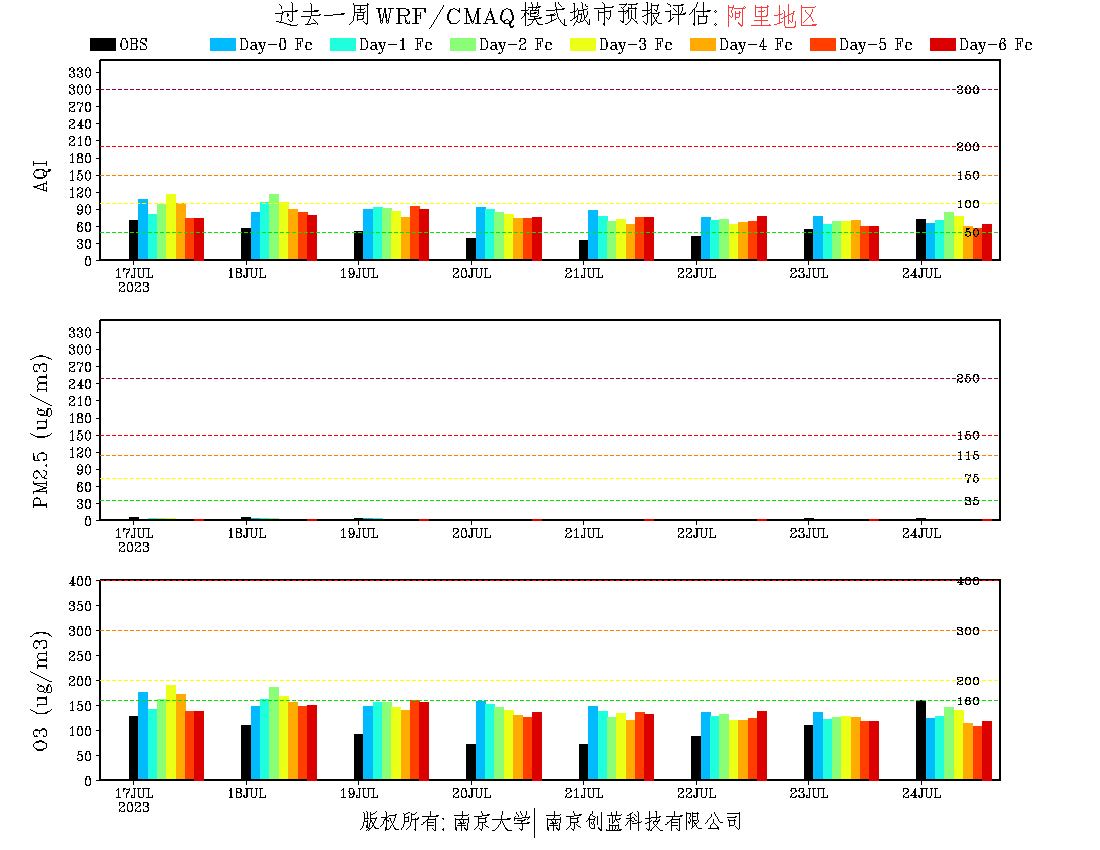Click the '100' yellow threshold label in AQI chart
Screen dimensions: 1100x850
click(968, 204)
